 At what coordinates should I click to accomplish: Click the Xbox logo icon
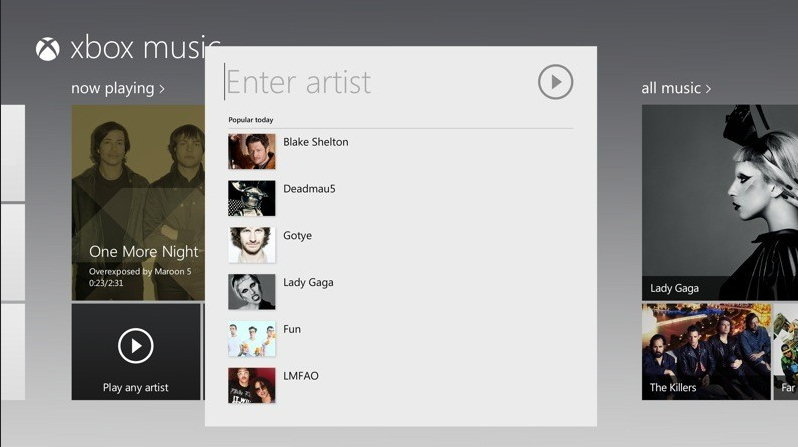[x=47, y=49]
